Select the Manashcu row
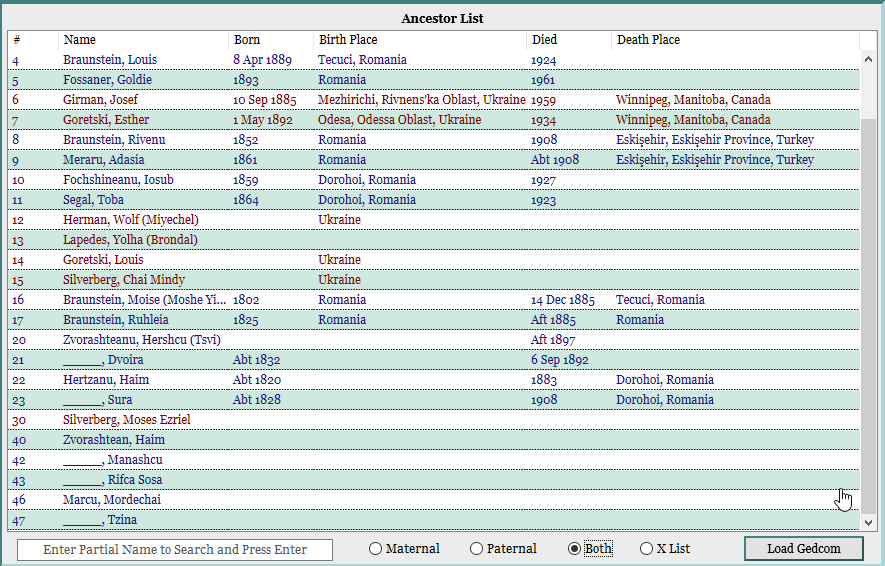Image resolution: width=885 pixels, height=566 pixels. [x=433, y=460]
